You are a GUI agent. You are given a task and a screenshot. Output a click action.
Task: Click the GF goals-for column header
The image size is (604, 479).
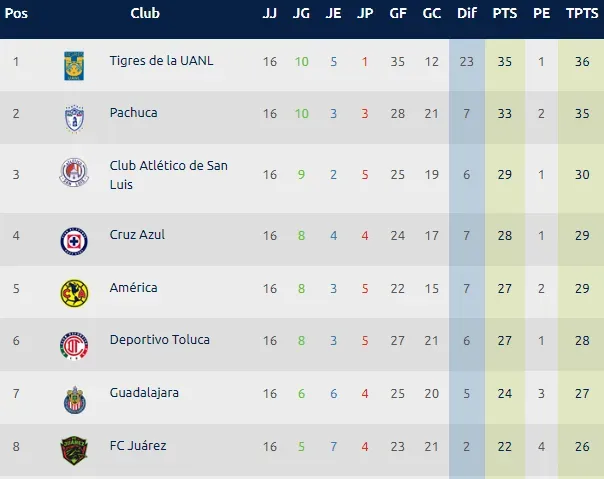[x=397, y=14]
